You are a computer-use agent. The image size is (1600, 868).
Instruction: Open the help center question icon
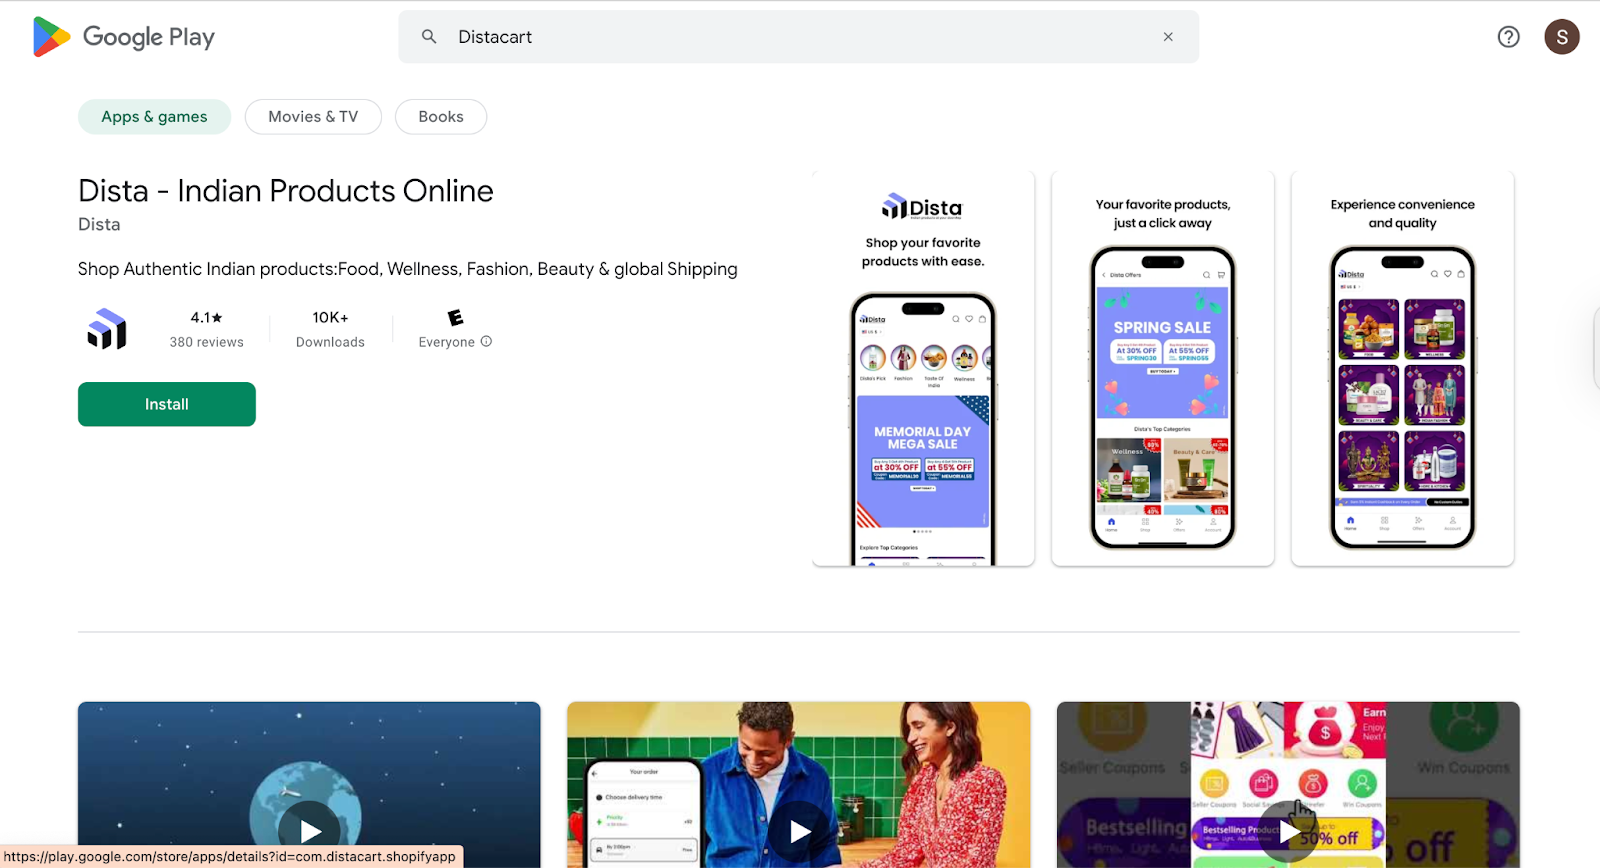pos(1508,37)
